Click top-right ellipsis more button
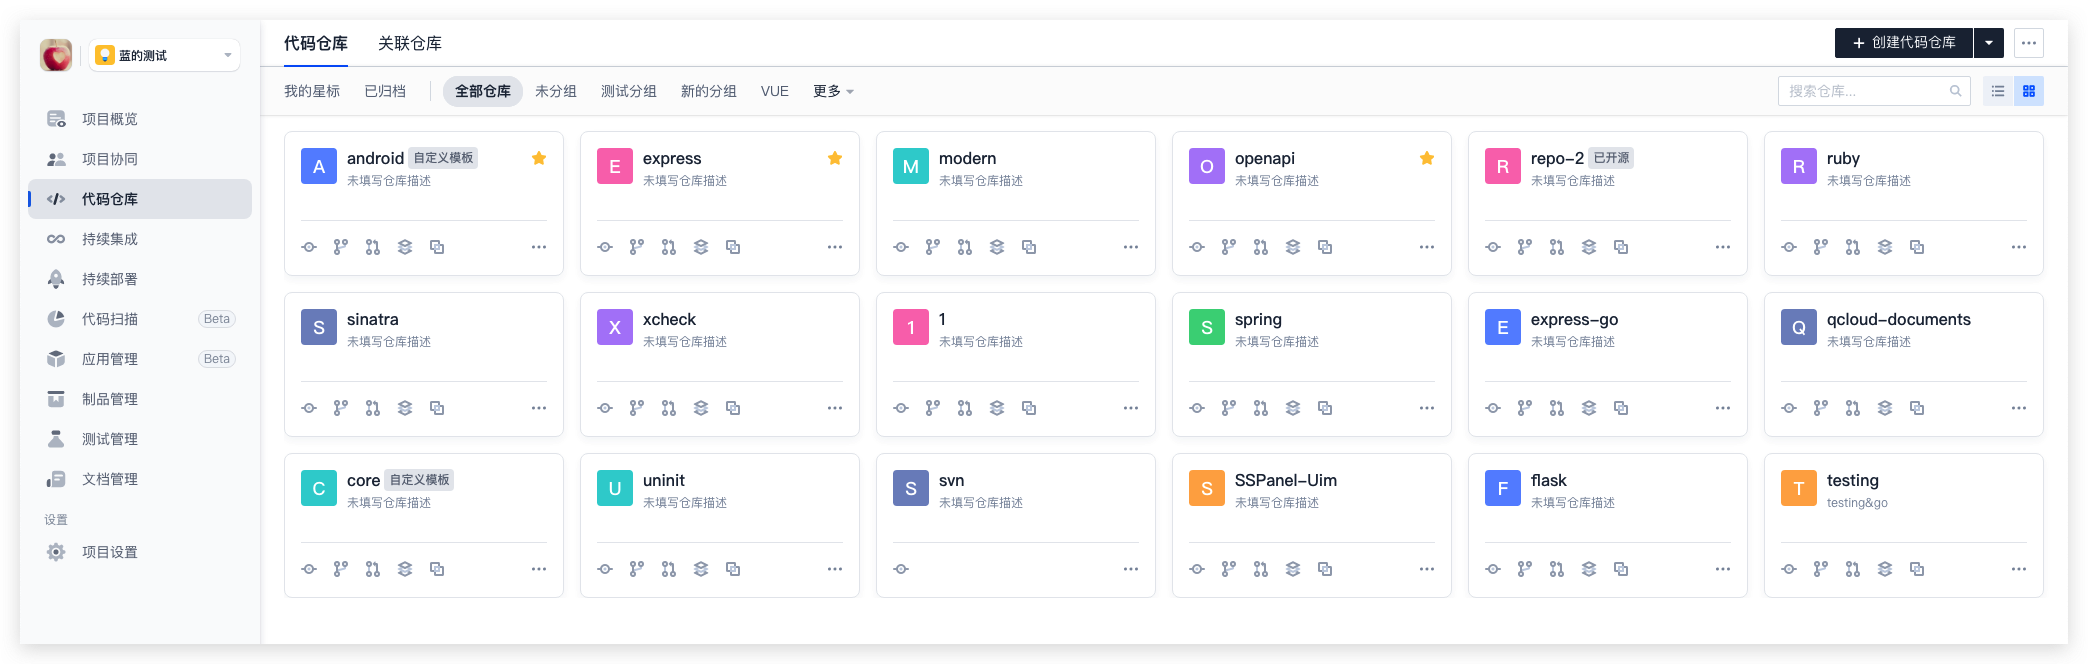Viewport: 2088px width, 664px height. point(2029,43)
